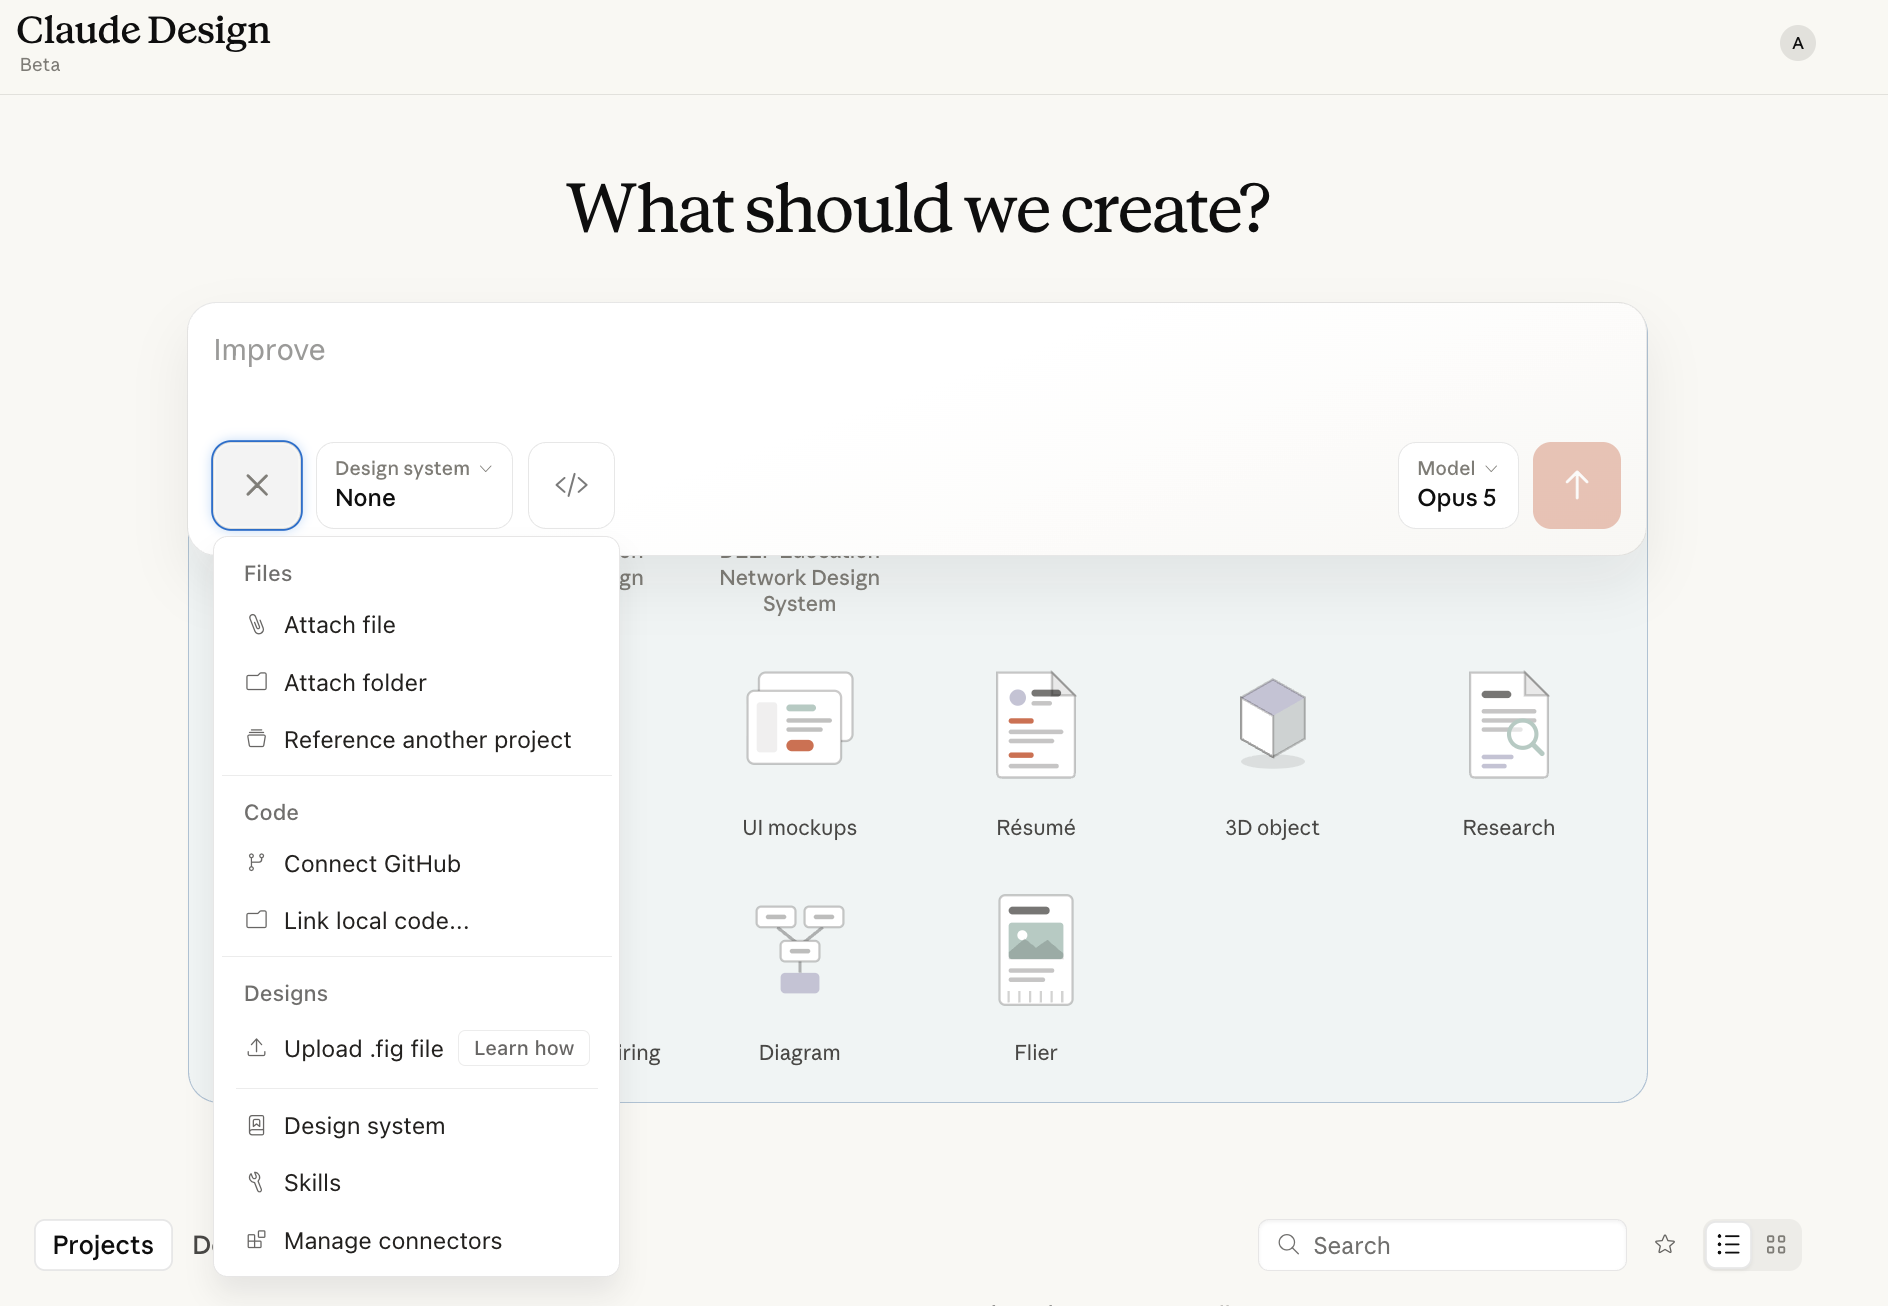Select the Projects tab

point(103,1245)
